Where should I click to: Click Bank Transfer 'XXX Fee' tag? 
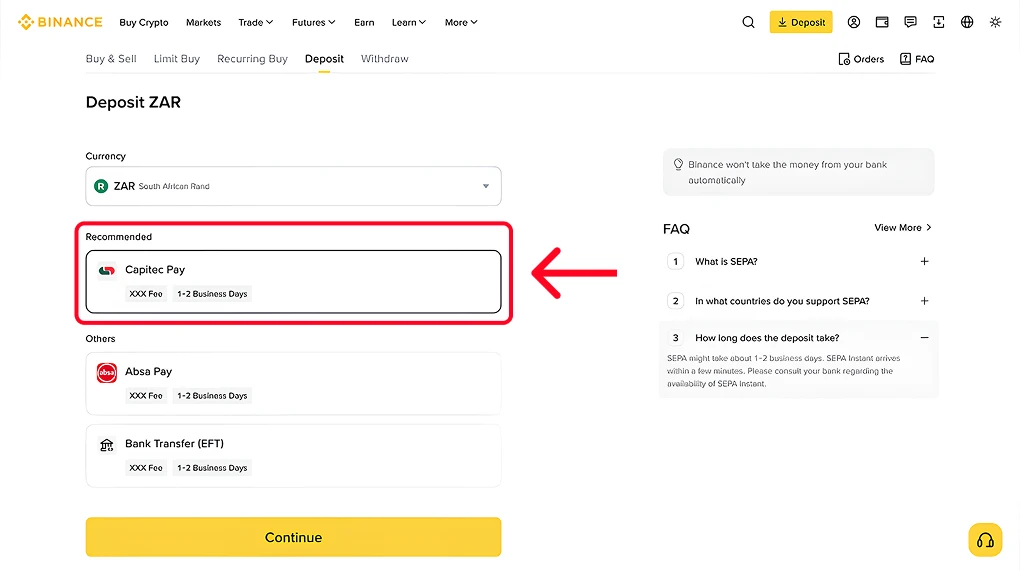click(146, 468)
